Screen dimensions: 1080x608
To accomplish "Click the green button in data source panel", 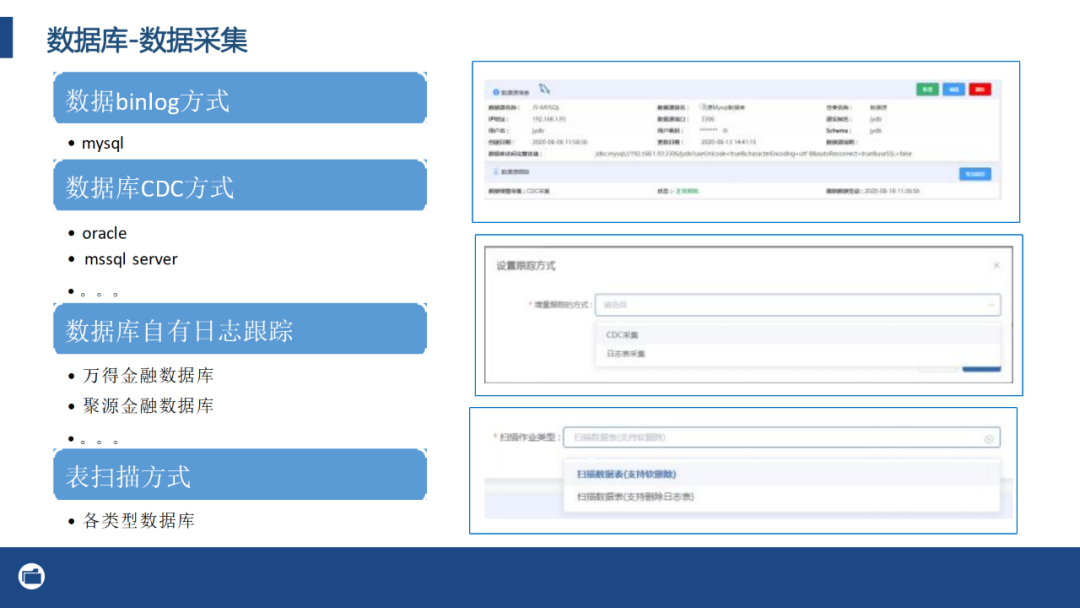I will point(927,90).
